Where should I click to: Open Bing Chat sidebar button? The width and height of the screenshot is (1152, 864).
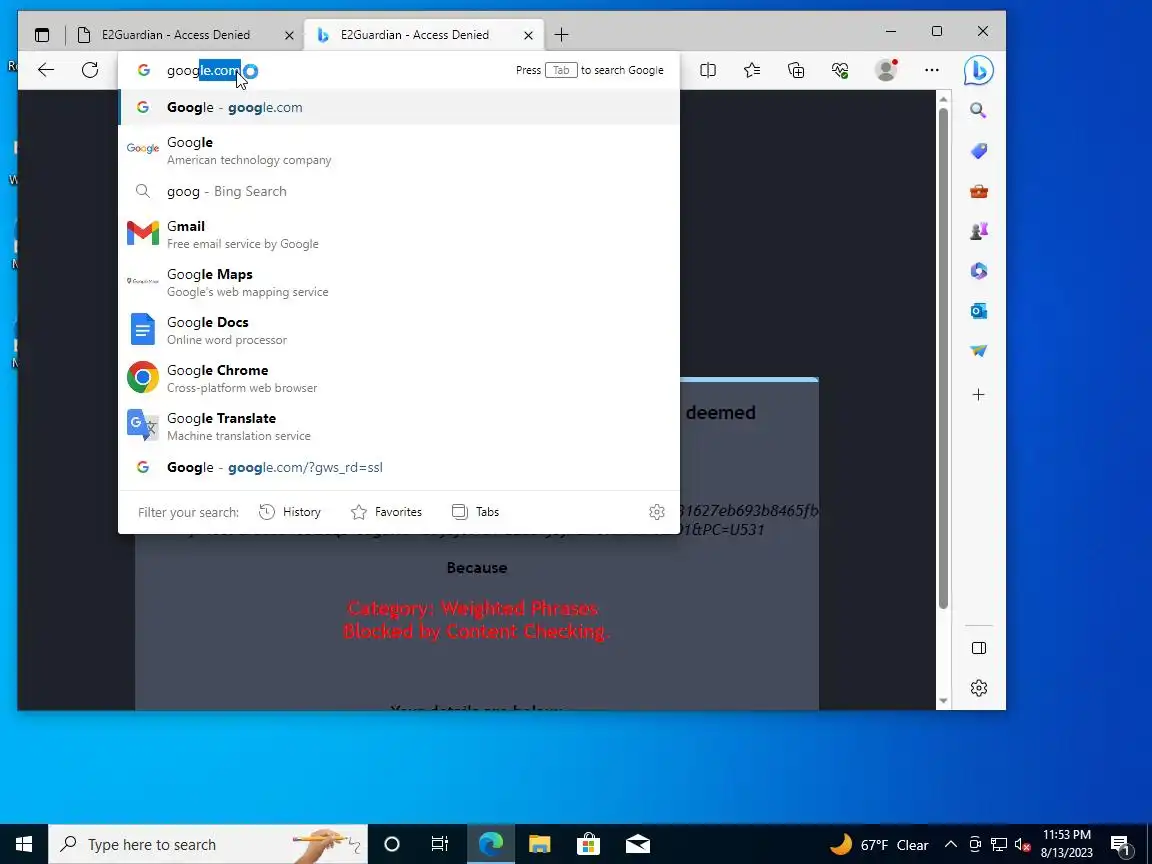(x=979, y=70)
